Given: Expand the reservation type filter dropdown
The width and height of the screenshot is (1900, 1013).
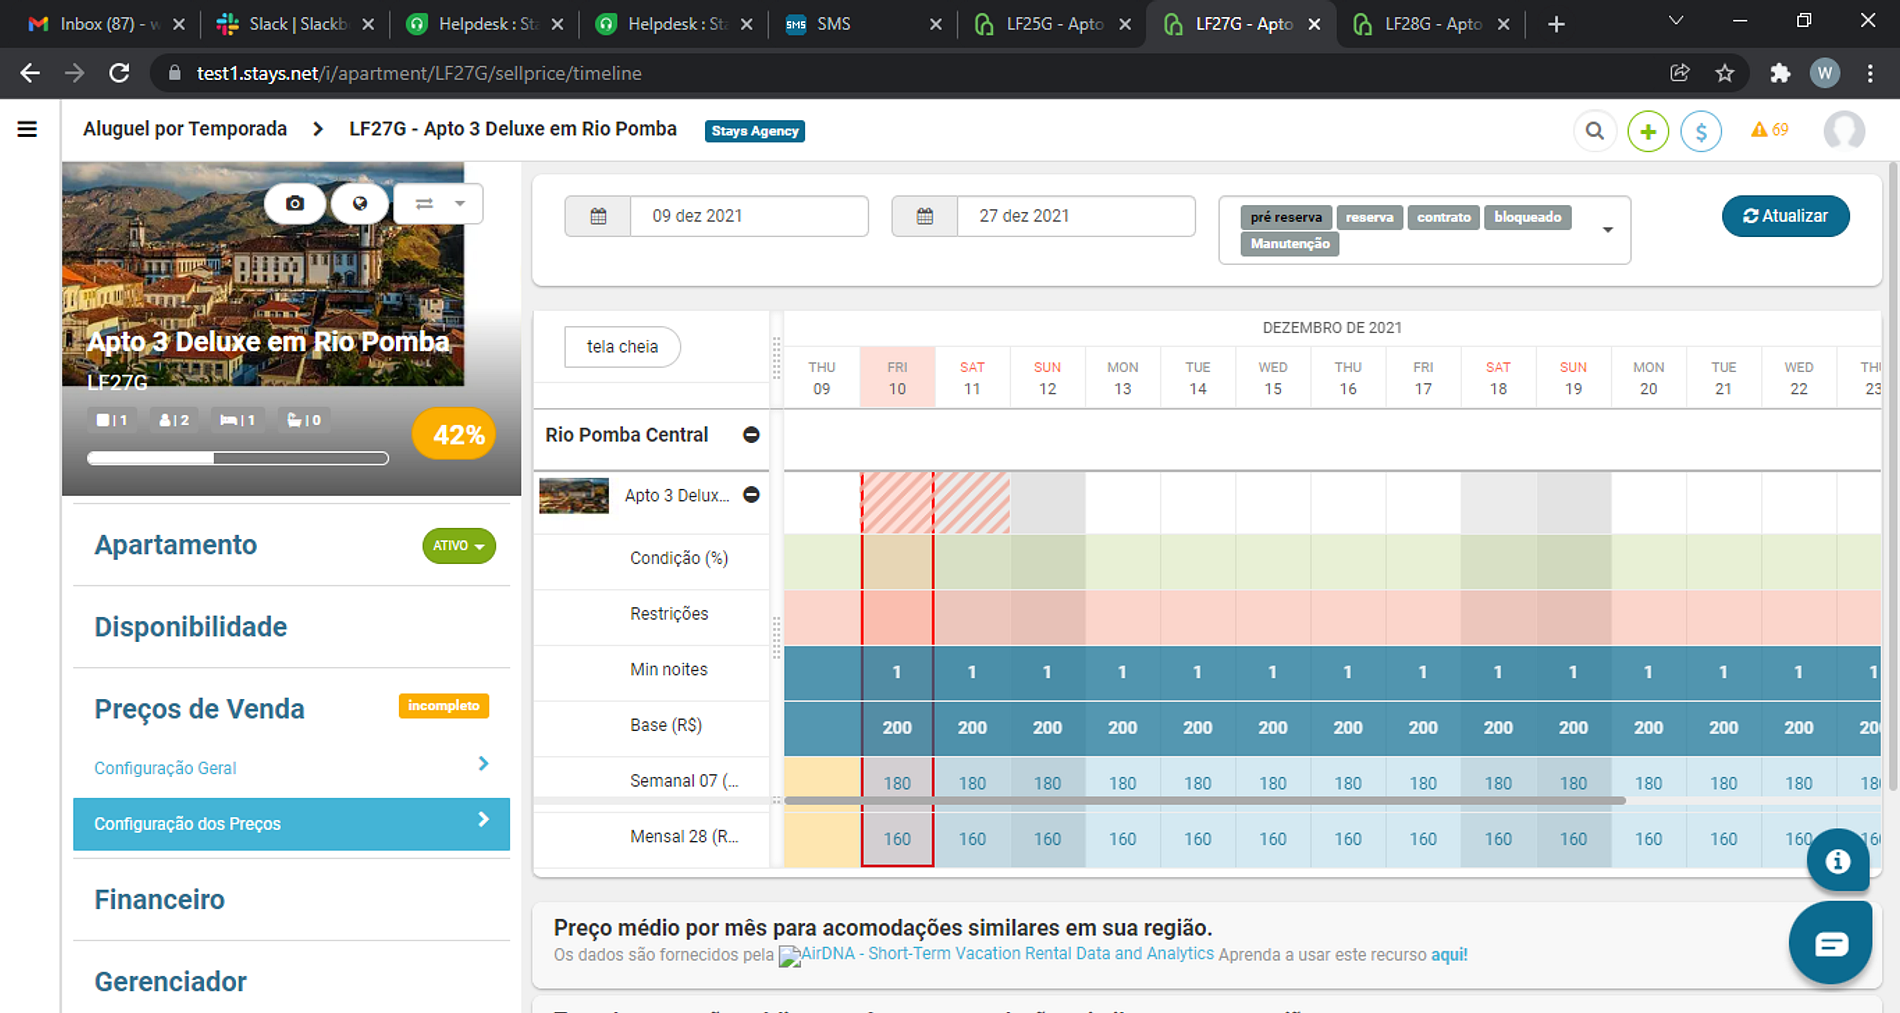Looking at the screenshot, I should point(1607,230).
